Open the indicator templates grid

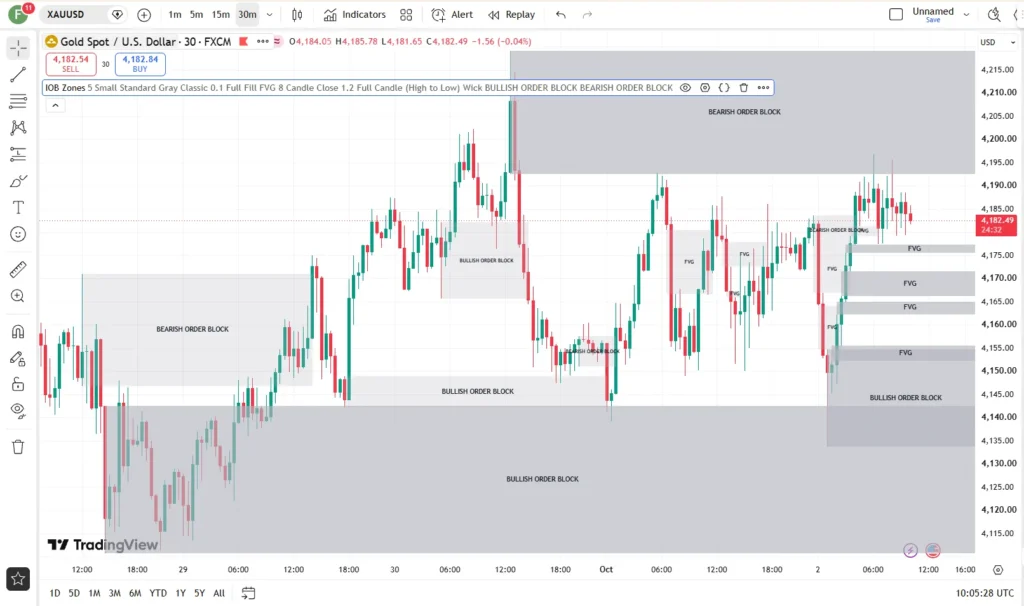point(406,14)
